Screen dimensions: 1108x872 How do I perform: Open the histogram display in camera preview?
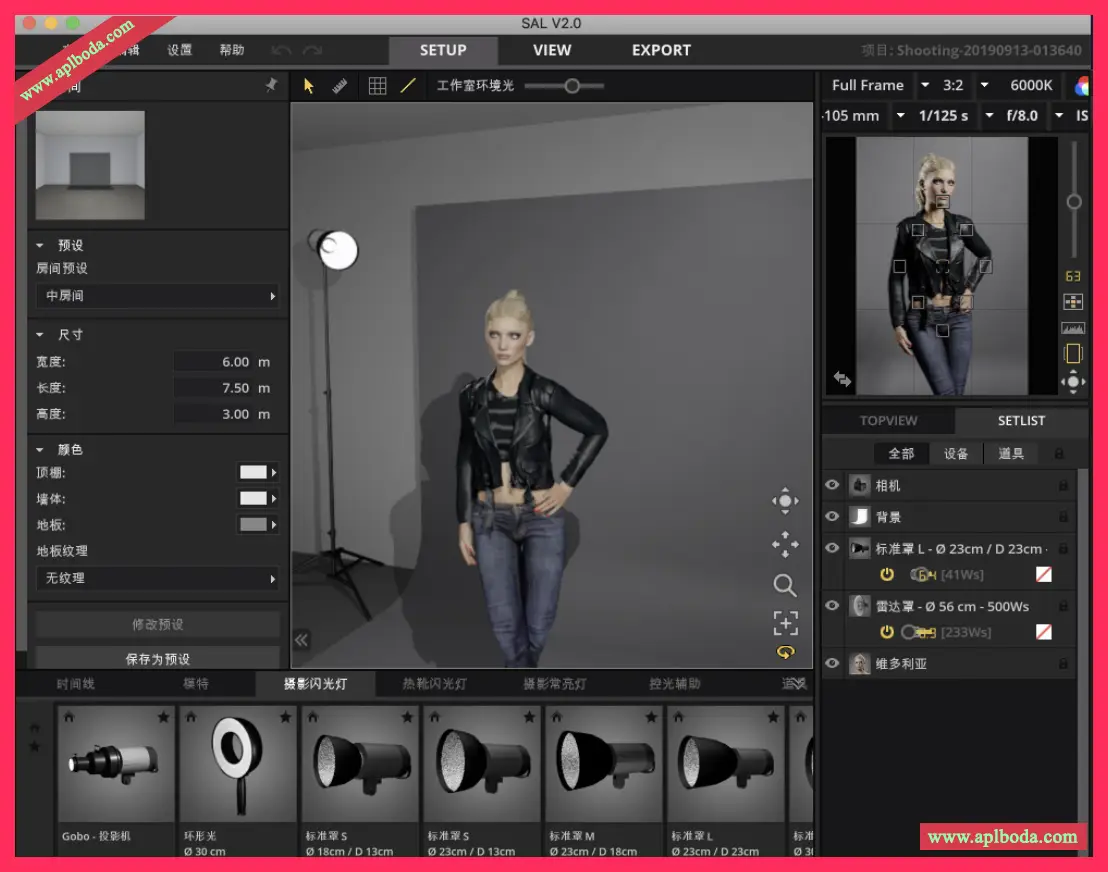click(1073, 328)
